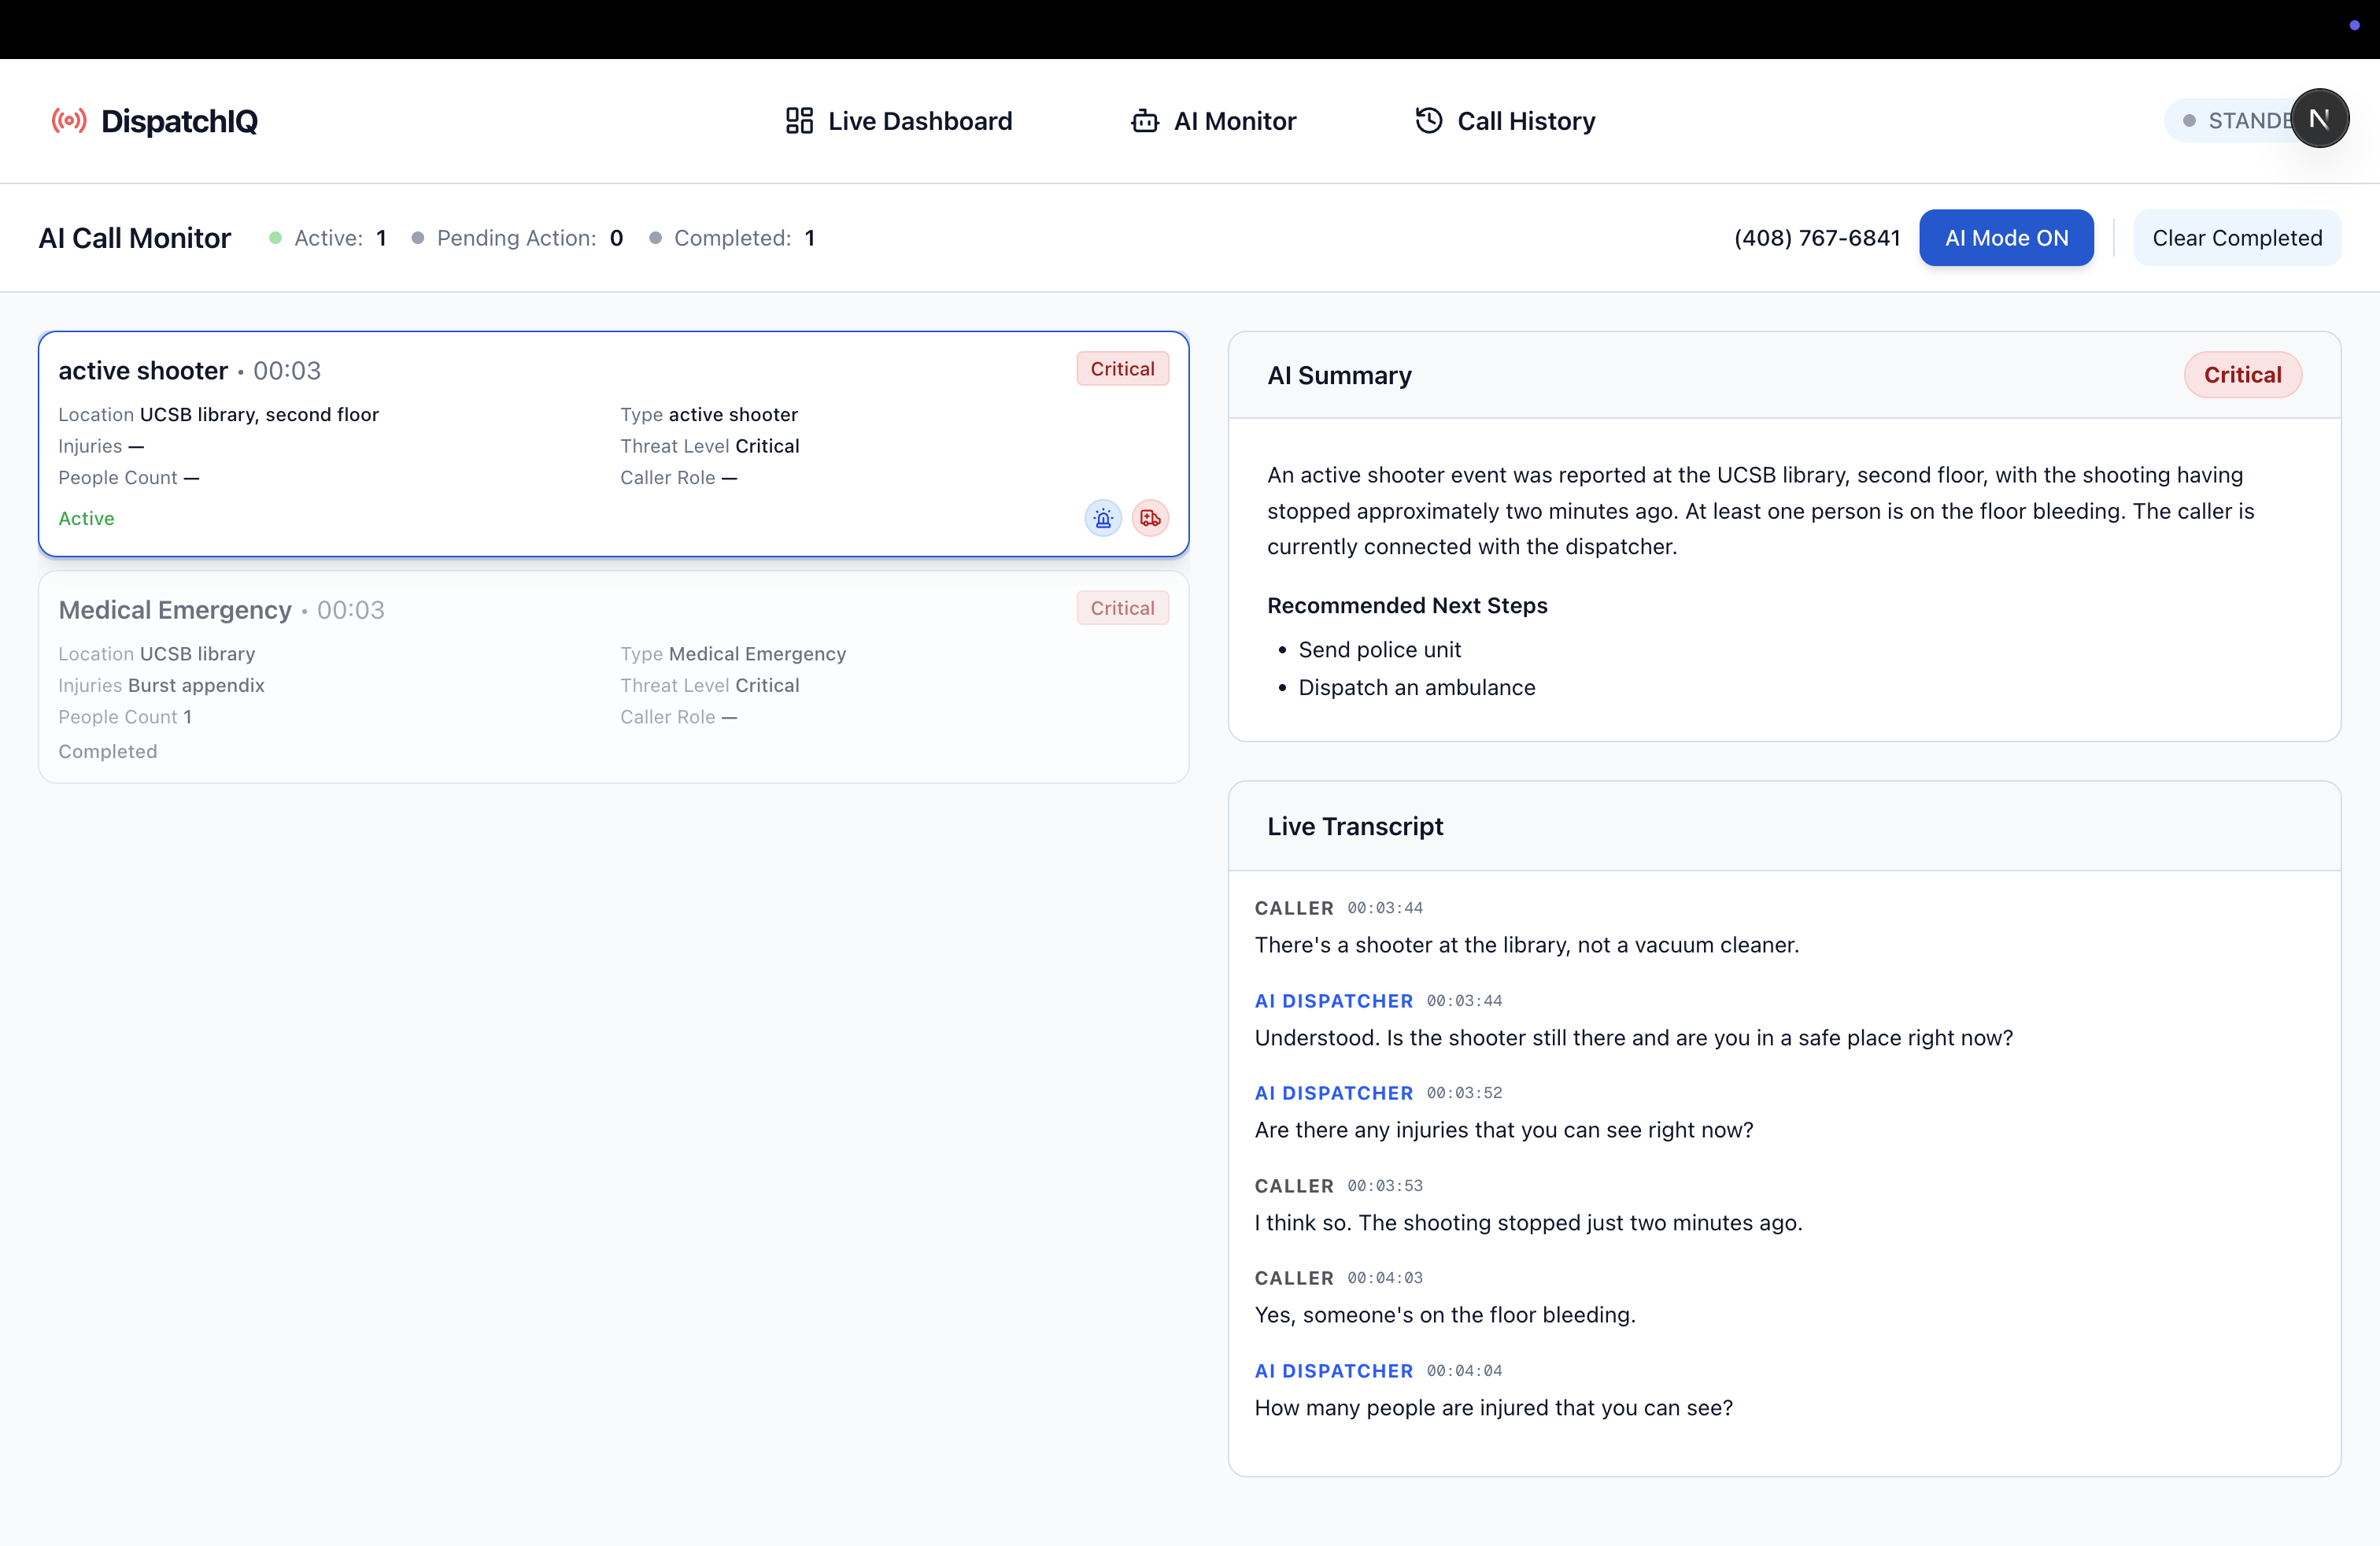The height and width of the screenshot is (1546, 2380).
Task: Click Critical tag on active shooter card
Action: (x=1122, y=369)
